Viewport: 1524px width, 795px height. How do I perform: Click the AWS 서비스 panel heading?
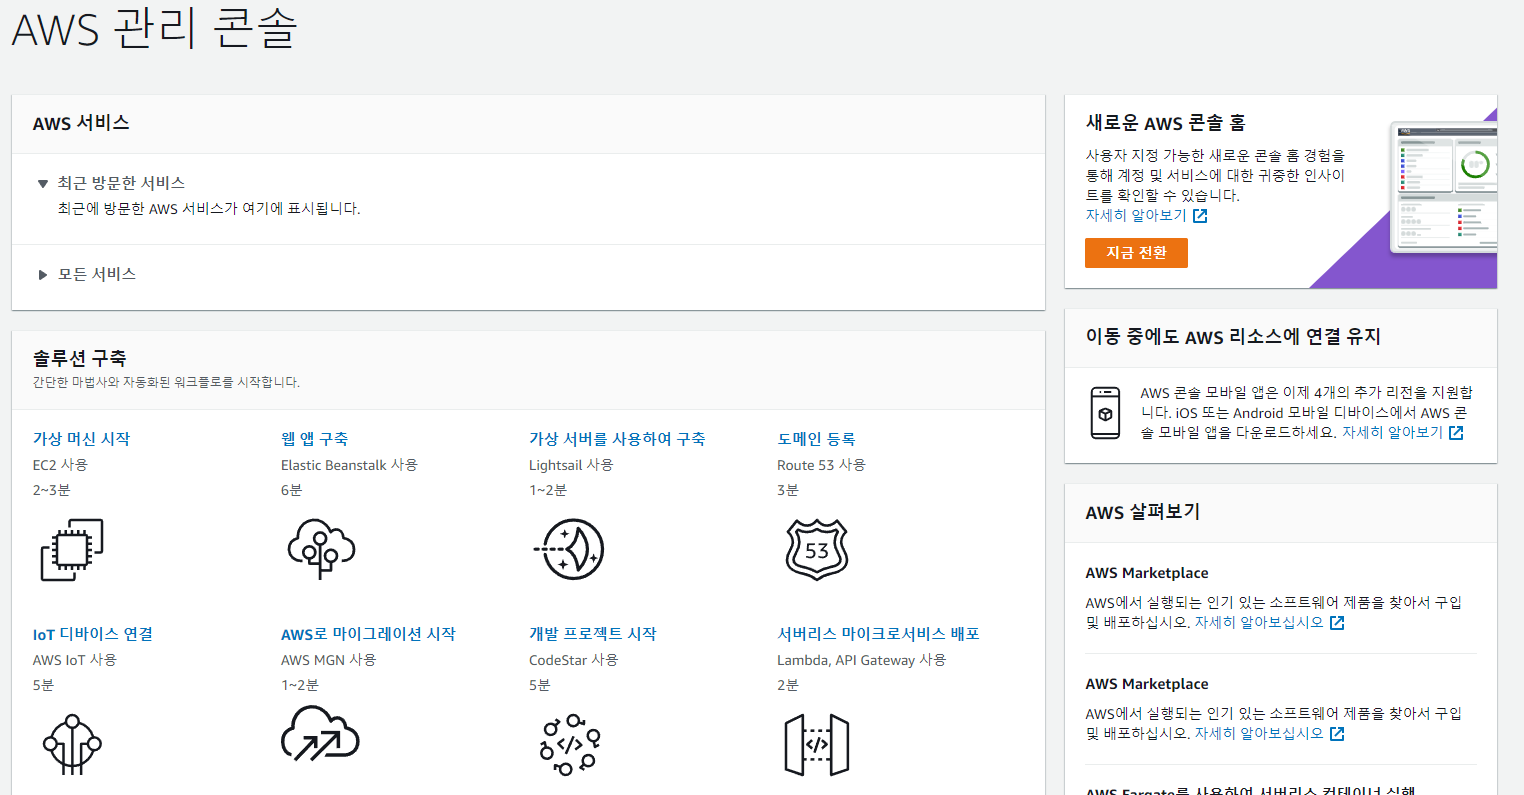click(x=81, y=123)
